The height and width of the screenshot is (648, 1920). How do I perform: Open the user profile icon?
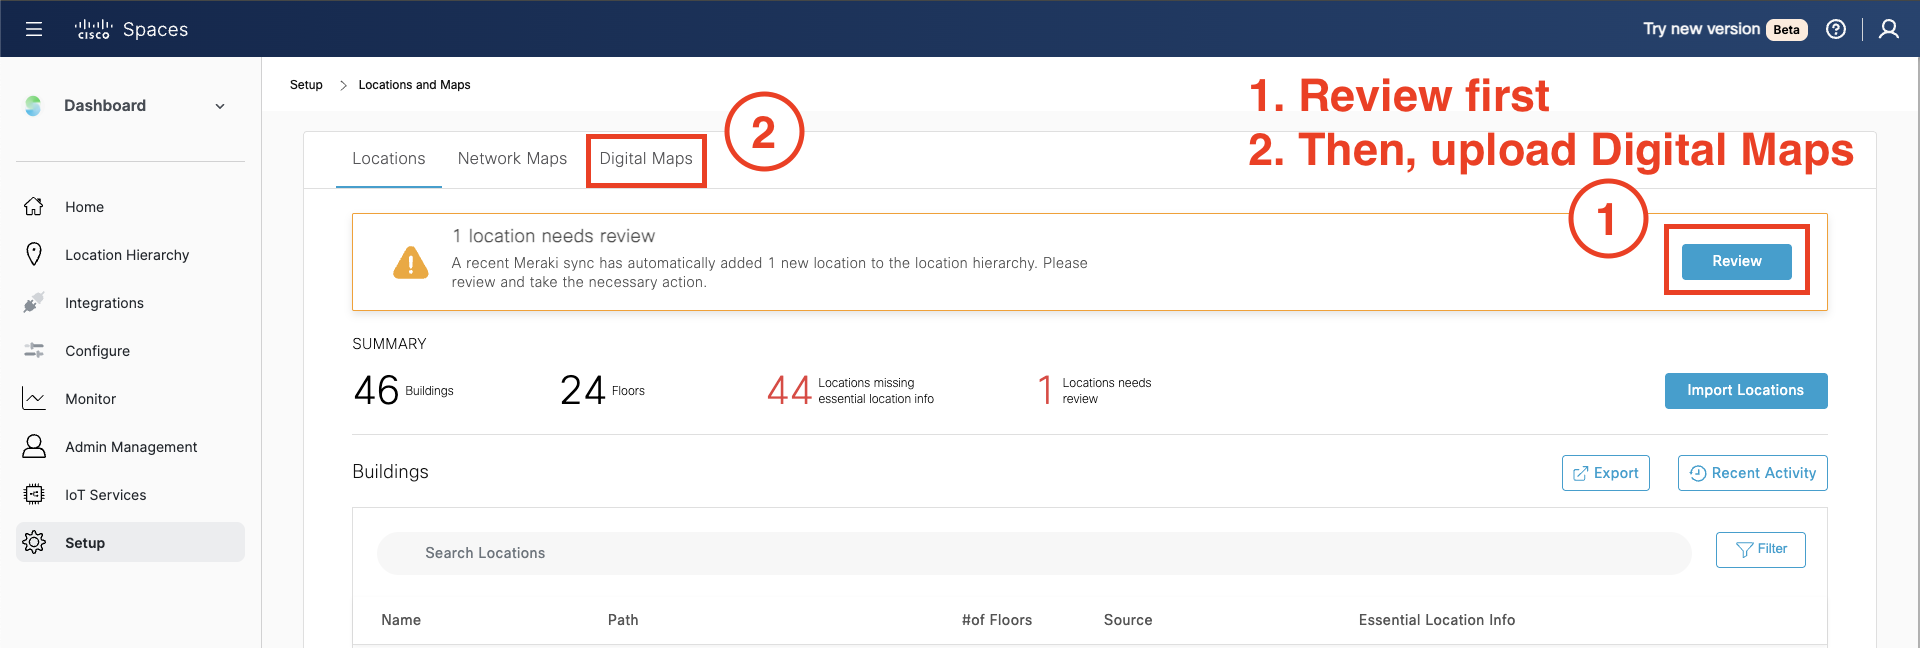point(1888,29)
